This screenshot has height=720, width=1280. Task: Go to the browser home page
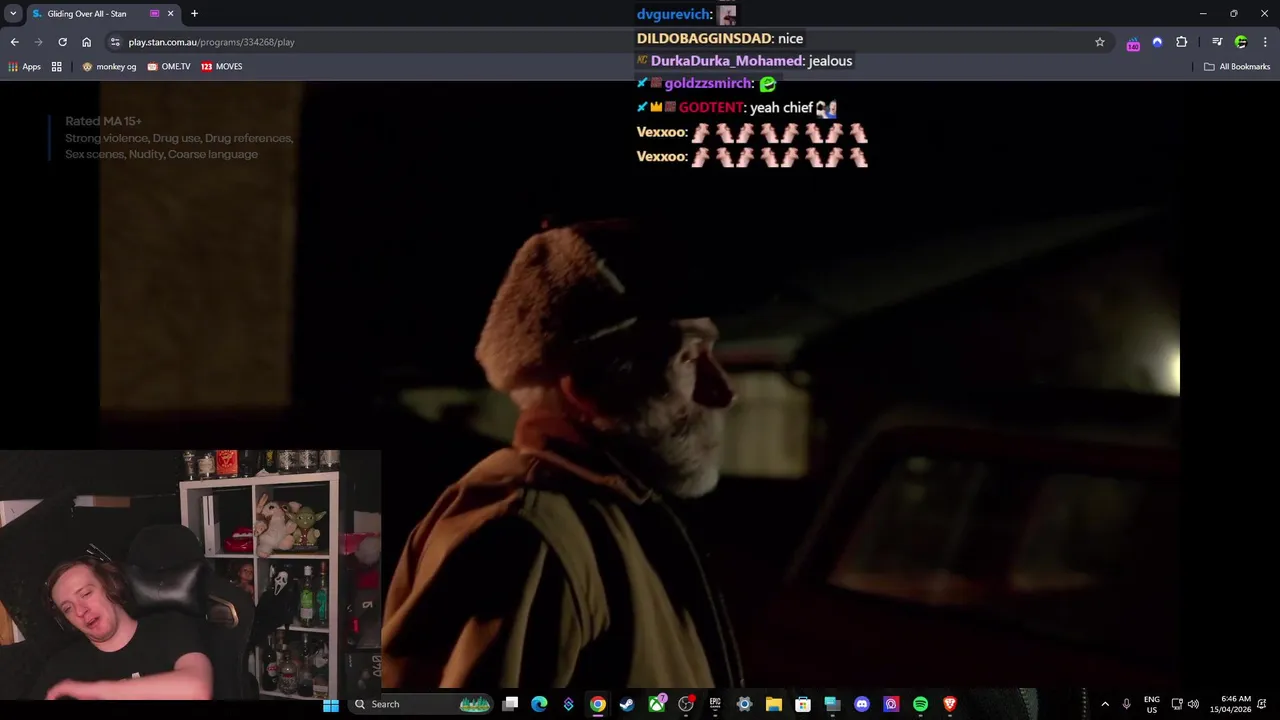pos(86,42)
